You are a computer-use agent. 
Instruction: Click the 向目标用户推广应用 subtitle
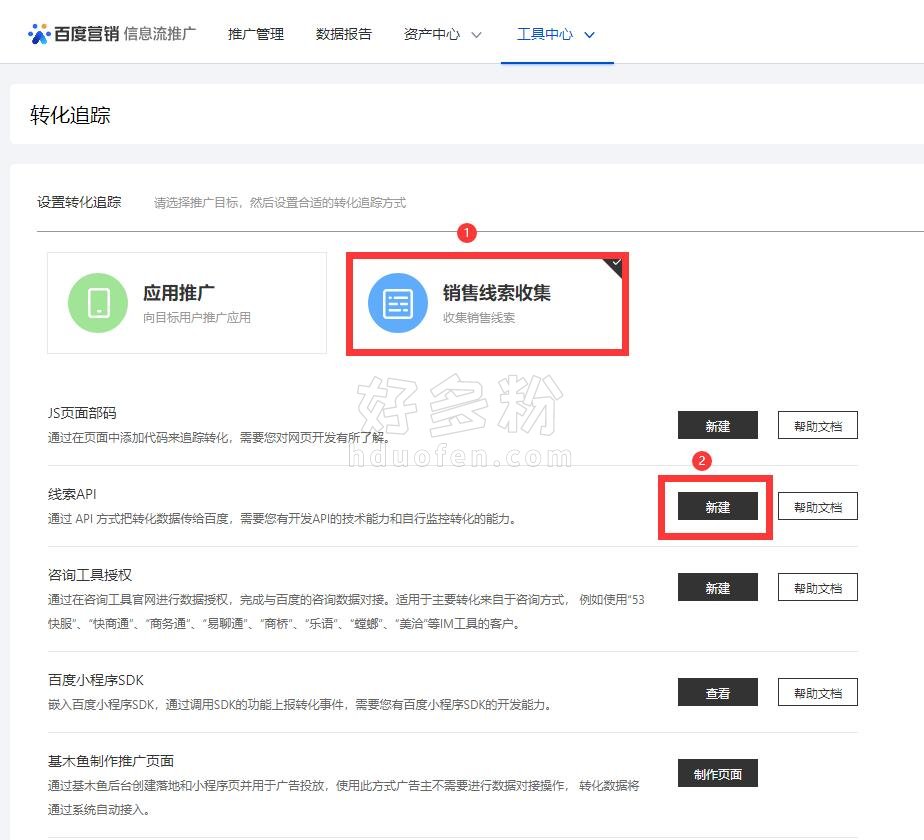(197, 318)
